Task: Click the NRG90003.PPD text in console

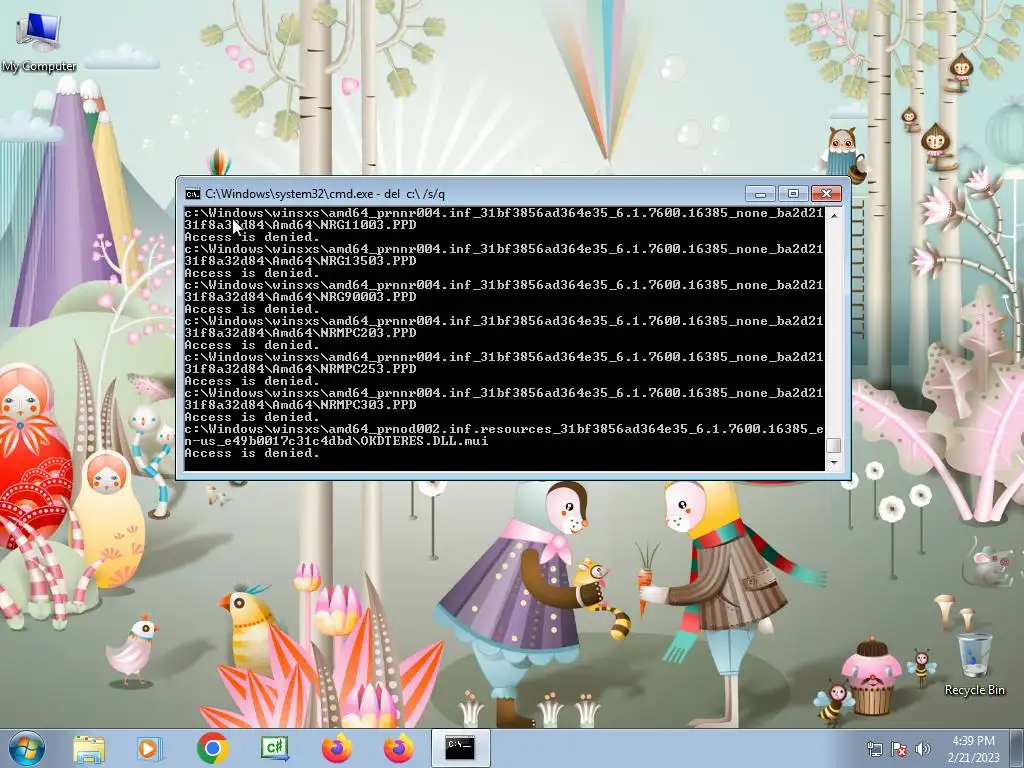Action: [x=368, y=296]
